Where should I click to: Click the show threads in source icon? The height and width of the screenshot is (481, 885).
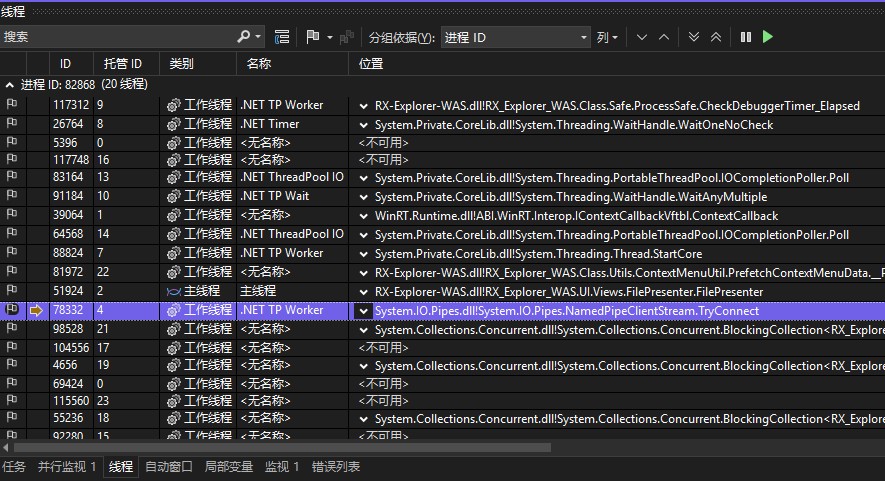click(x=282, y=36)
